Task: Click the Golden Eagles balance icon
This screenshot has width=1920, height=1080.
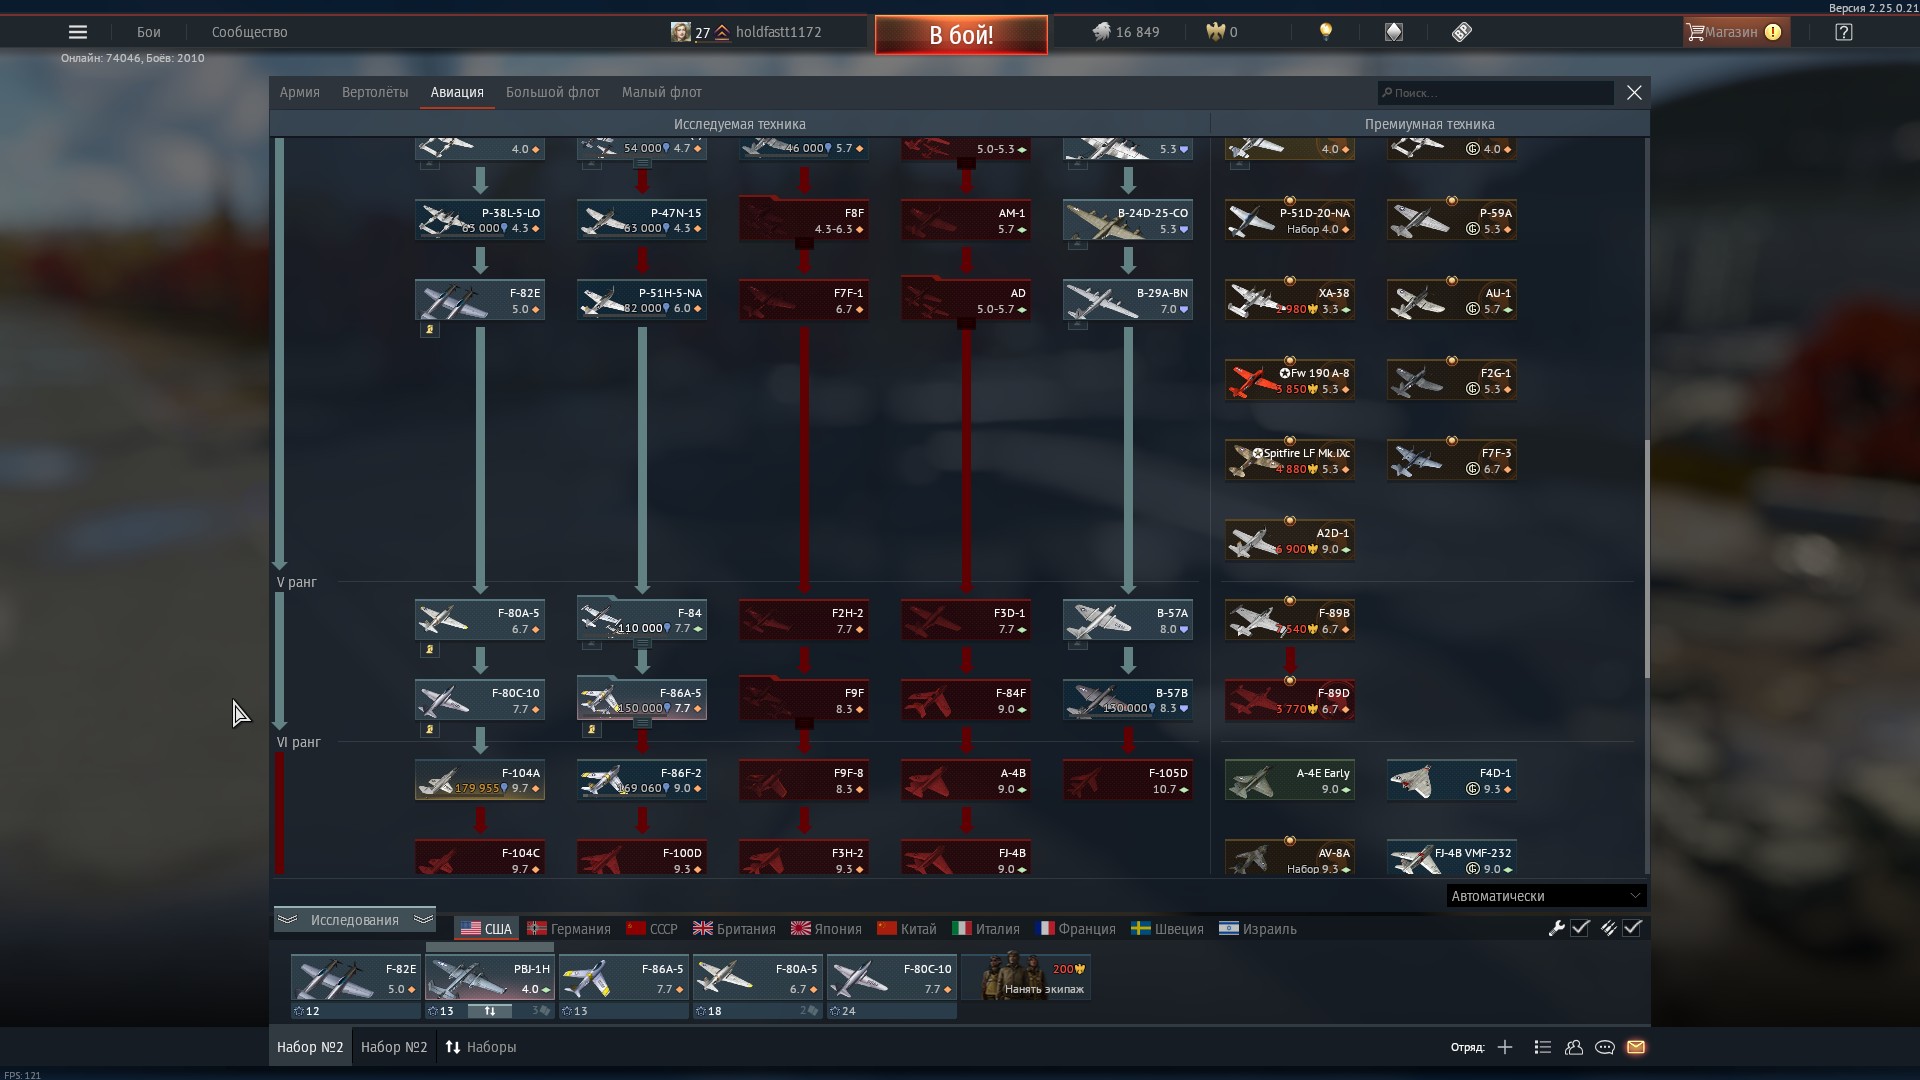Action: click(x=1215, y=32)
